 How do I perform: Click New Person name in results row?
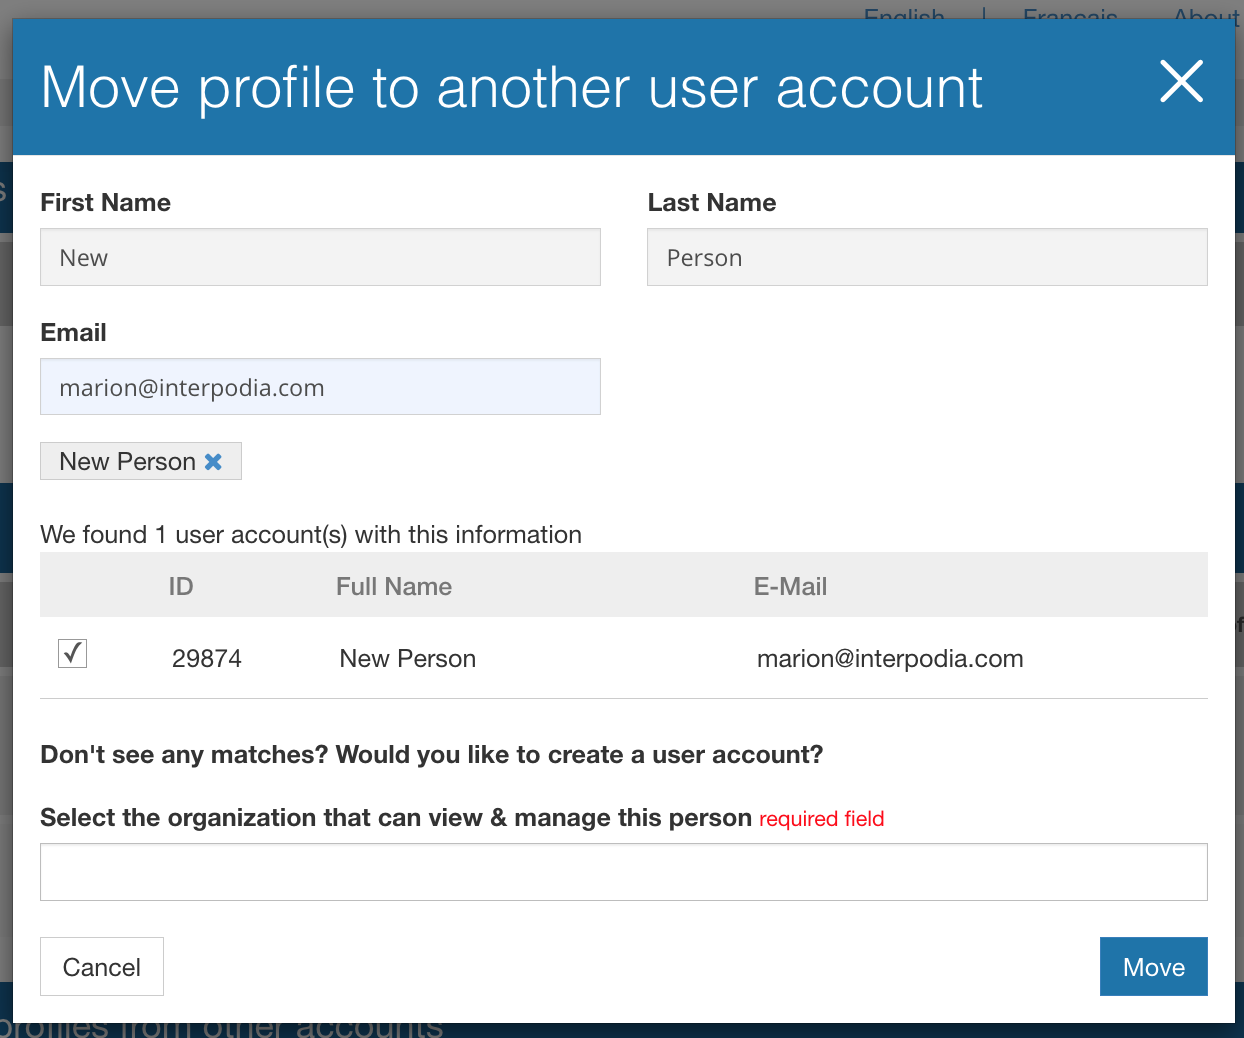(x=408, y=659)
